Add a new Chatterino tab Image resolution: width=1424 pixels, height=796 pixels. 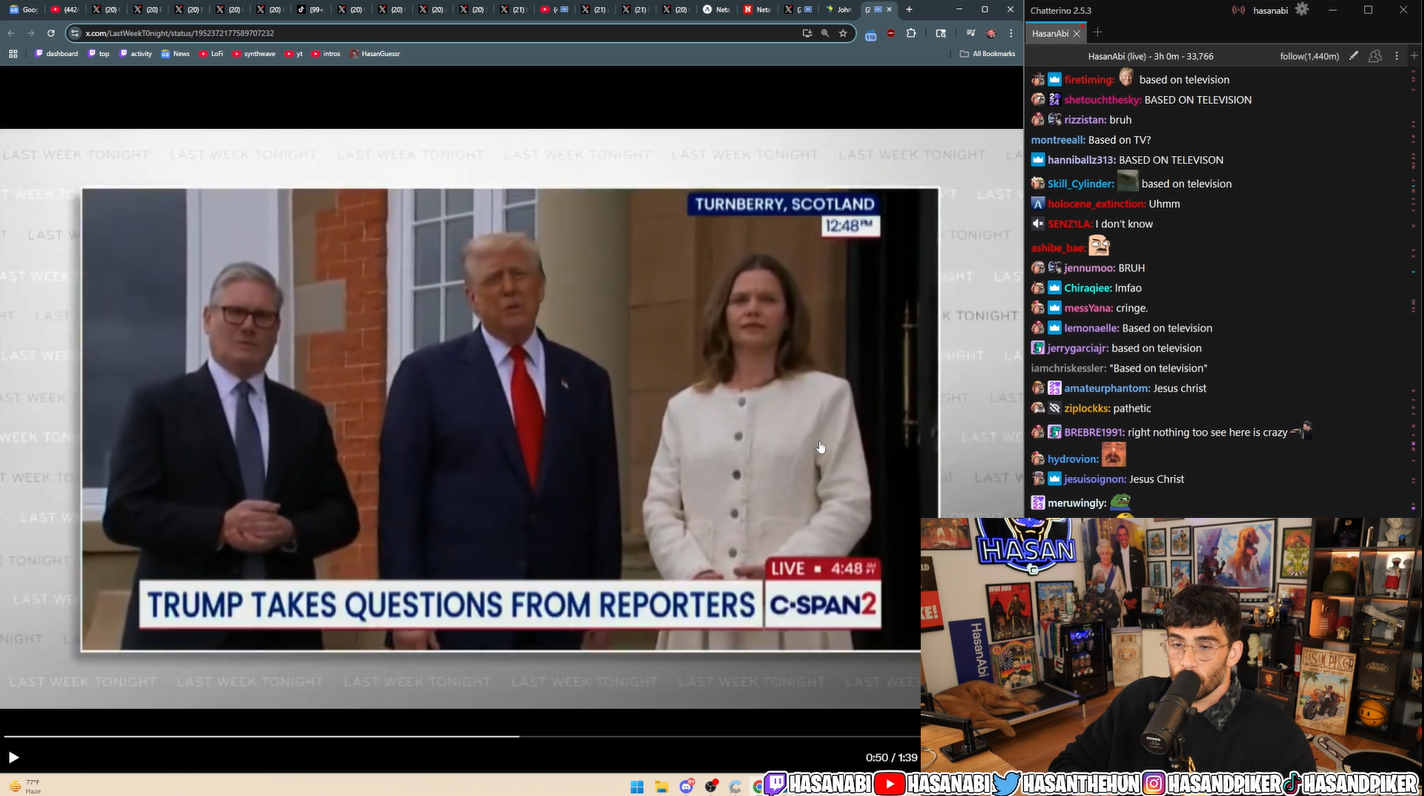coord(1098,33)
